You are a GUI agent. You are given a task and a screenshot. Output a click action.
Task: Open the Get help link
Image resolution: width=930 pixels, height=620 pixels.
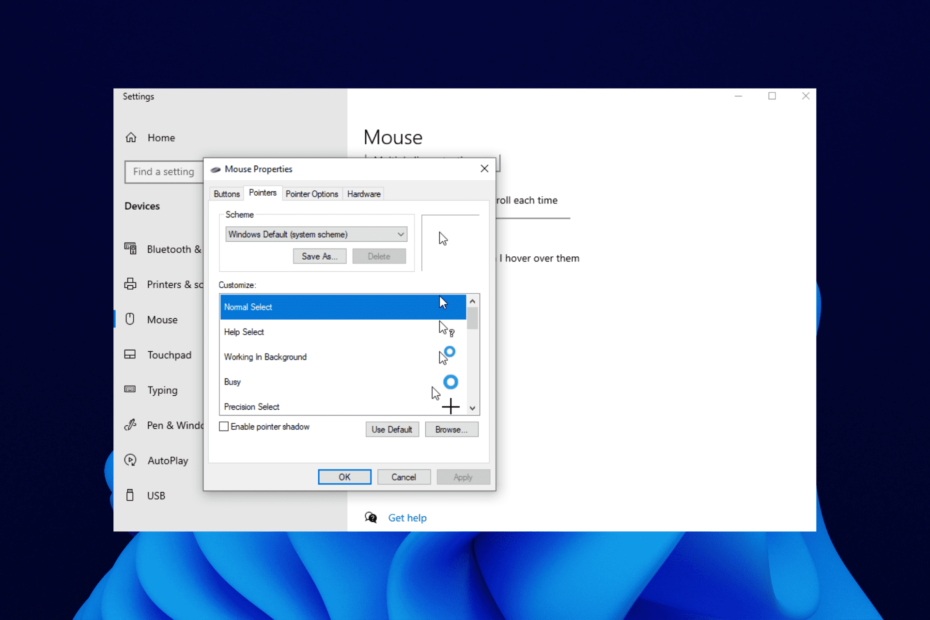pos(406,518)
